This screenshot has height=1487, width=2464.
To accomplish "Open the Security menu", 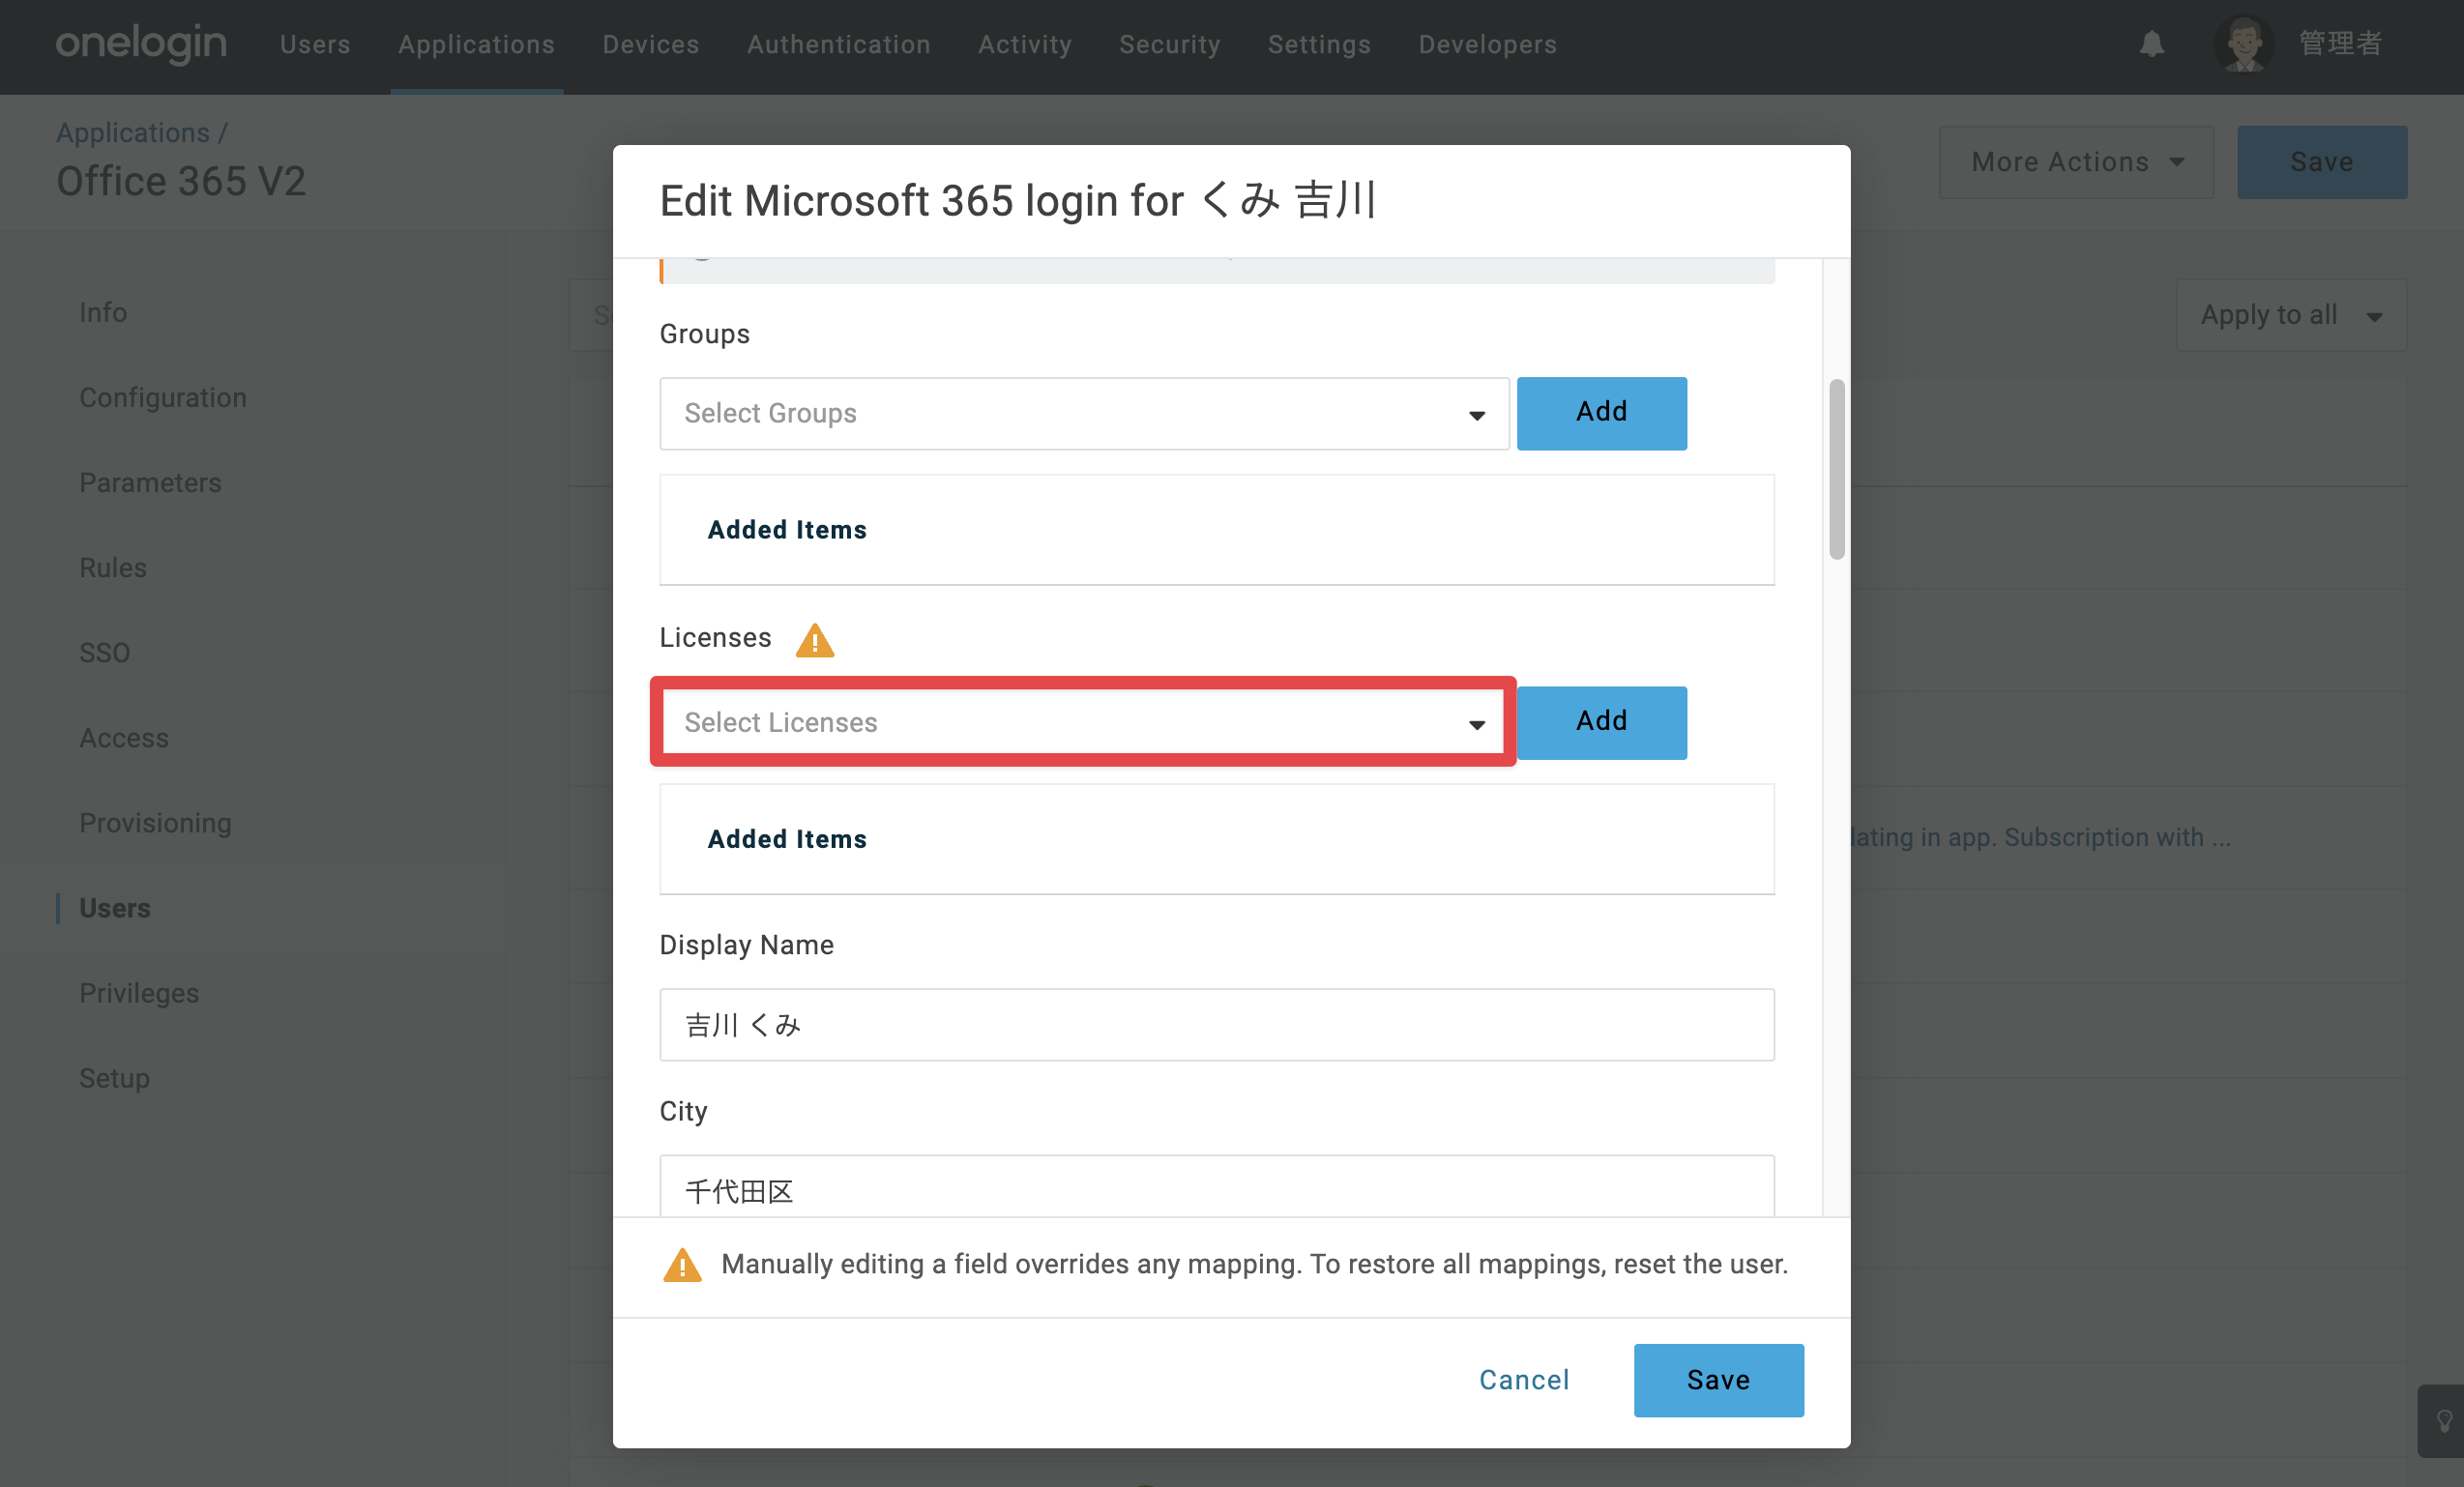I will (x=1170, y=44).
